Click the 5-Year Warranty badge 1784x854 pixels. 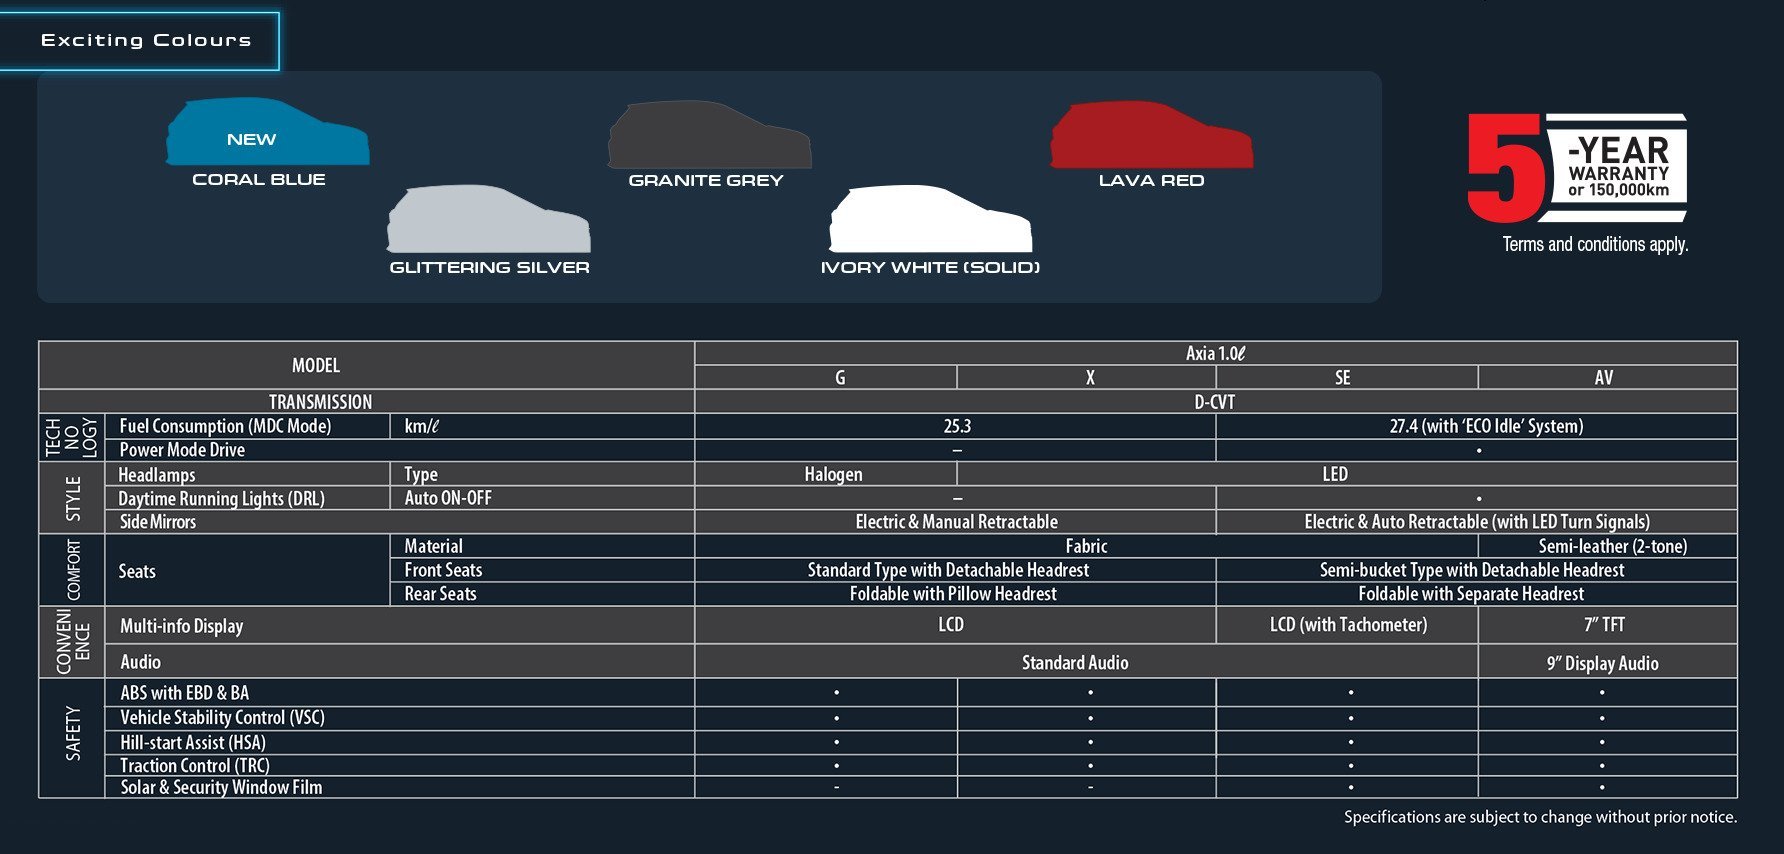(1577, 168)
